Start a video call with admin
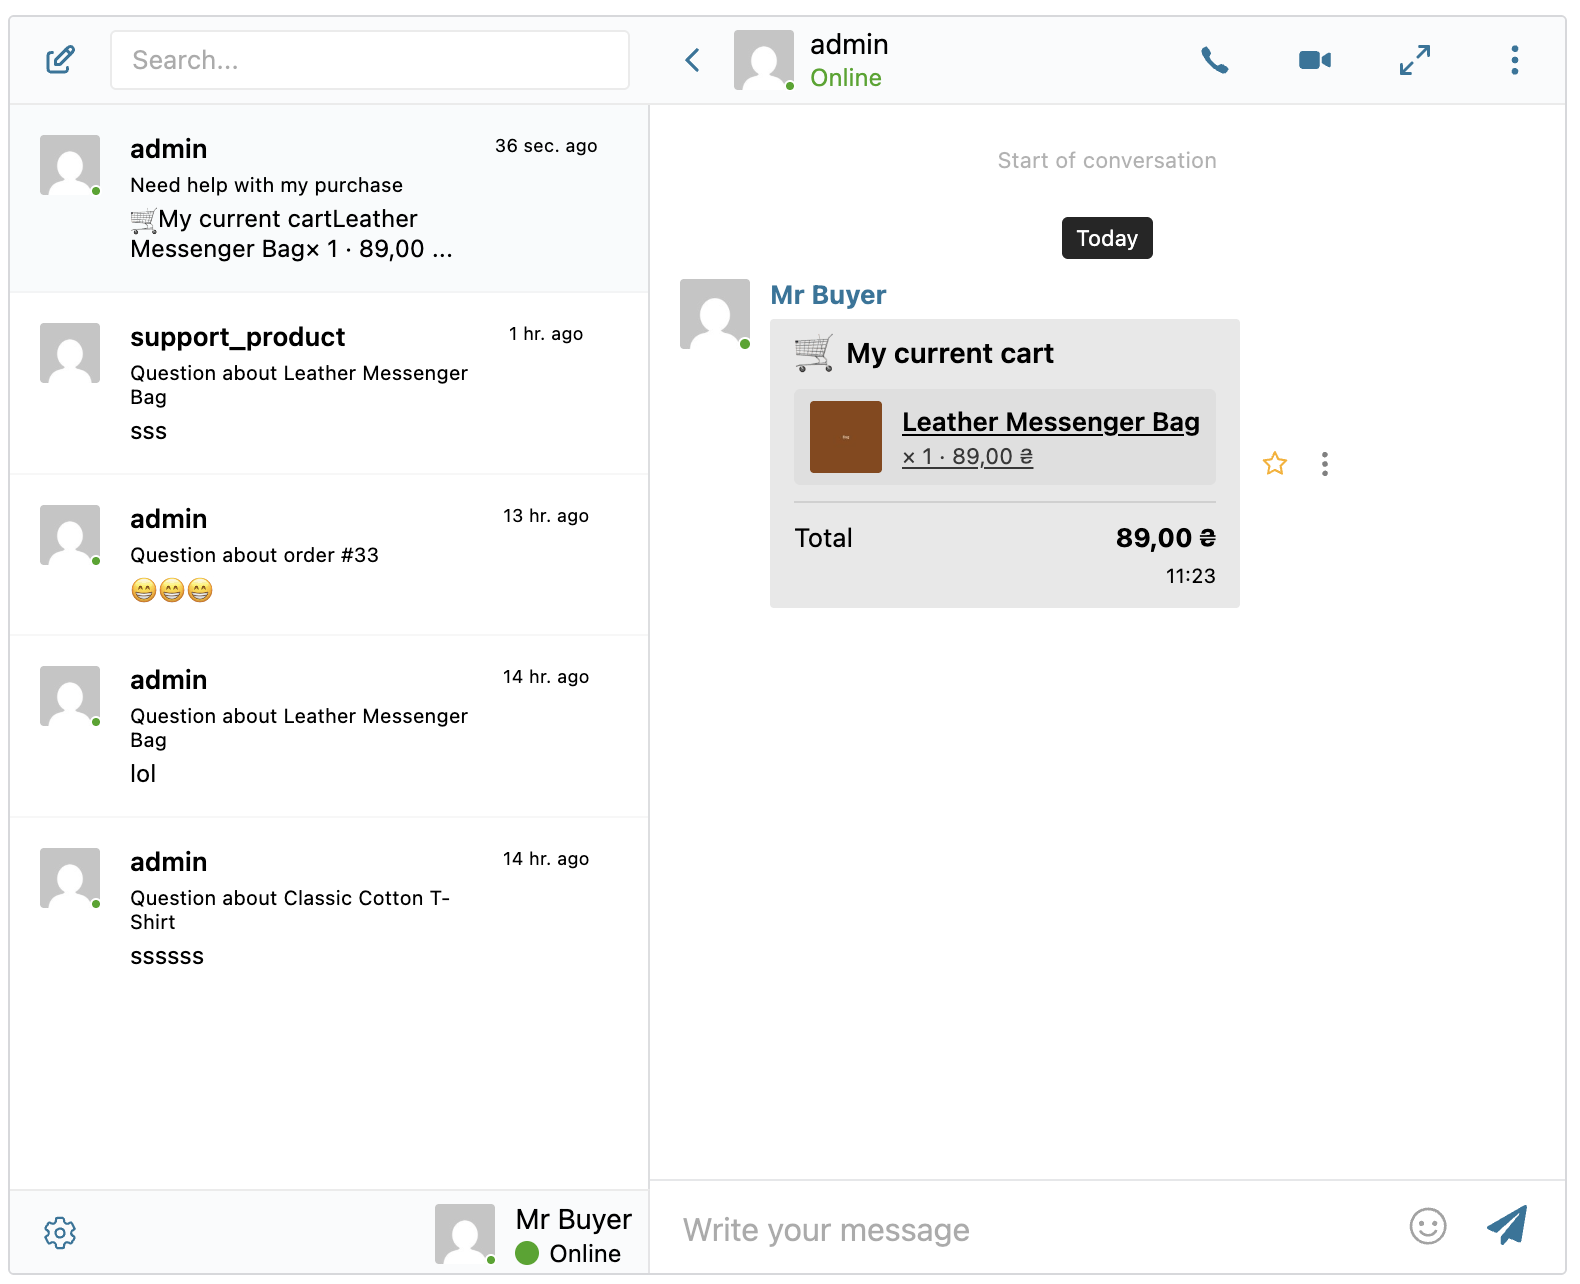Screen dimensions: 1580x1284 pyautogui.click(x=1314, y=60)
